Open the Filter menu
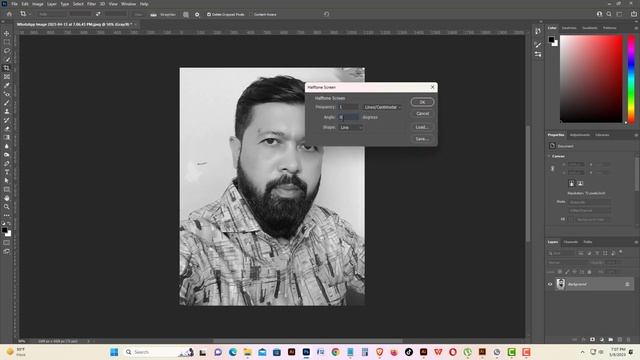This screenshot has height=360, width=640. coord(91,4)
